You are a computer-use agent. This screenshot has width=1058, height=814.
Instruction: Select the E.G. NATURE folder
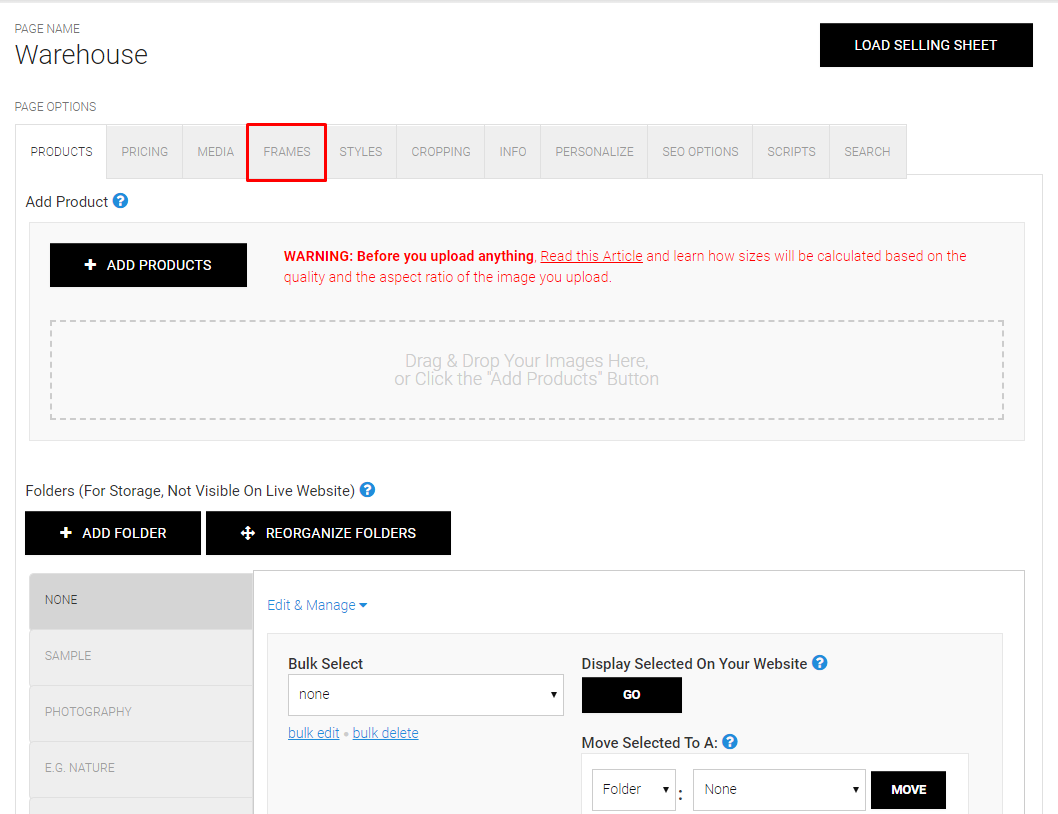(141, 768)
